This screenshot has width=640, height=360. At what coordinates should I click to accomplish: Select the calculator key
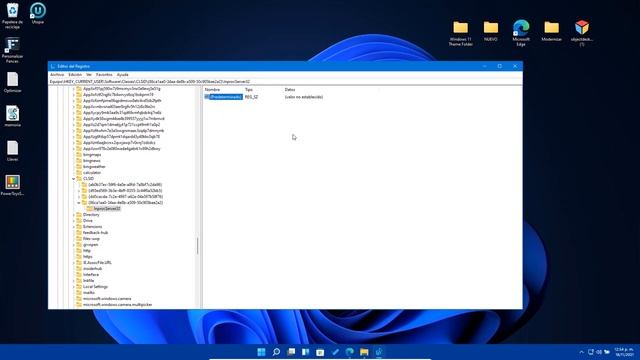(x=92, y=173)
